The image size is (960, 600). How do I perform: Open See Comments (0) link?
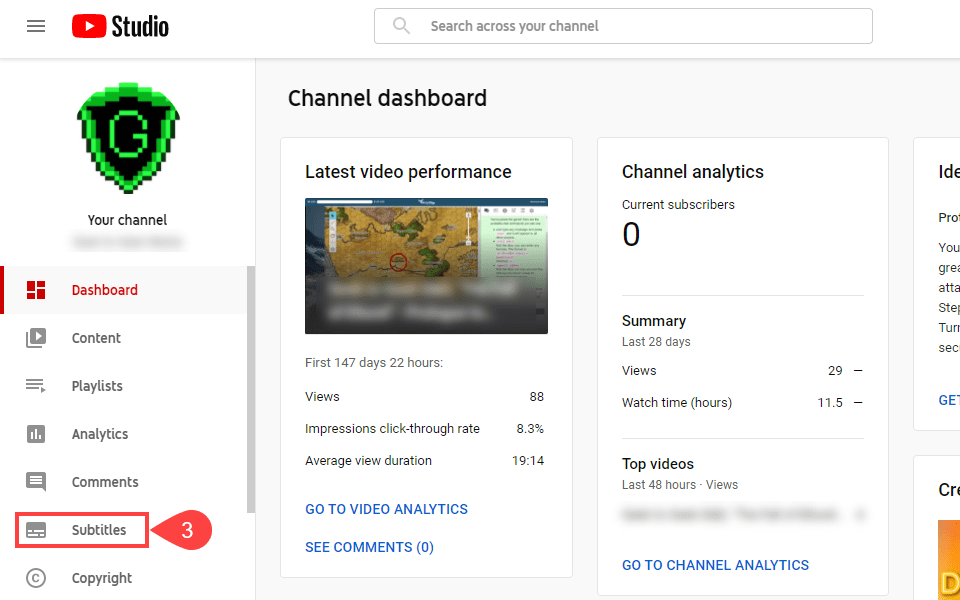click(369, 547)
